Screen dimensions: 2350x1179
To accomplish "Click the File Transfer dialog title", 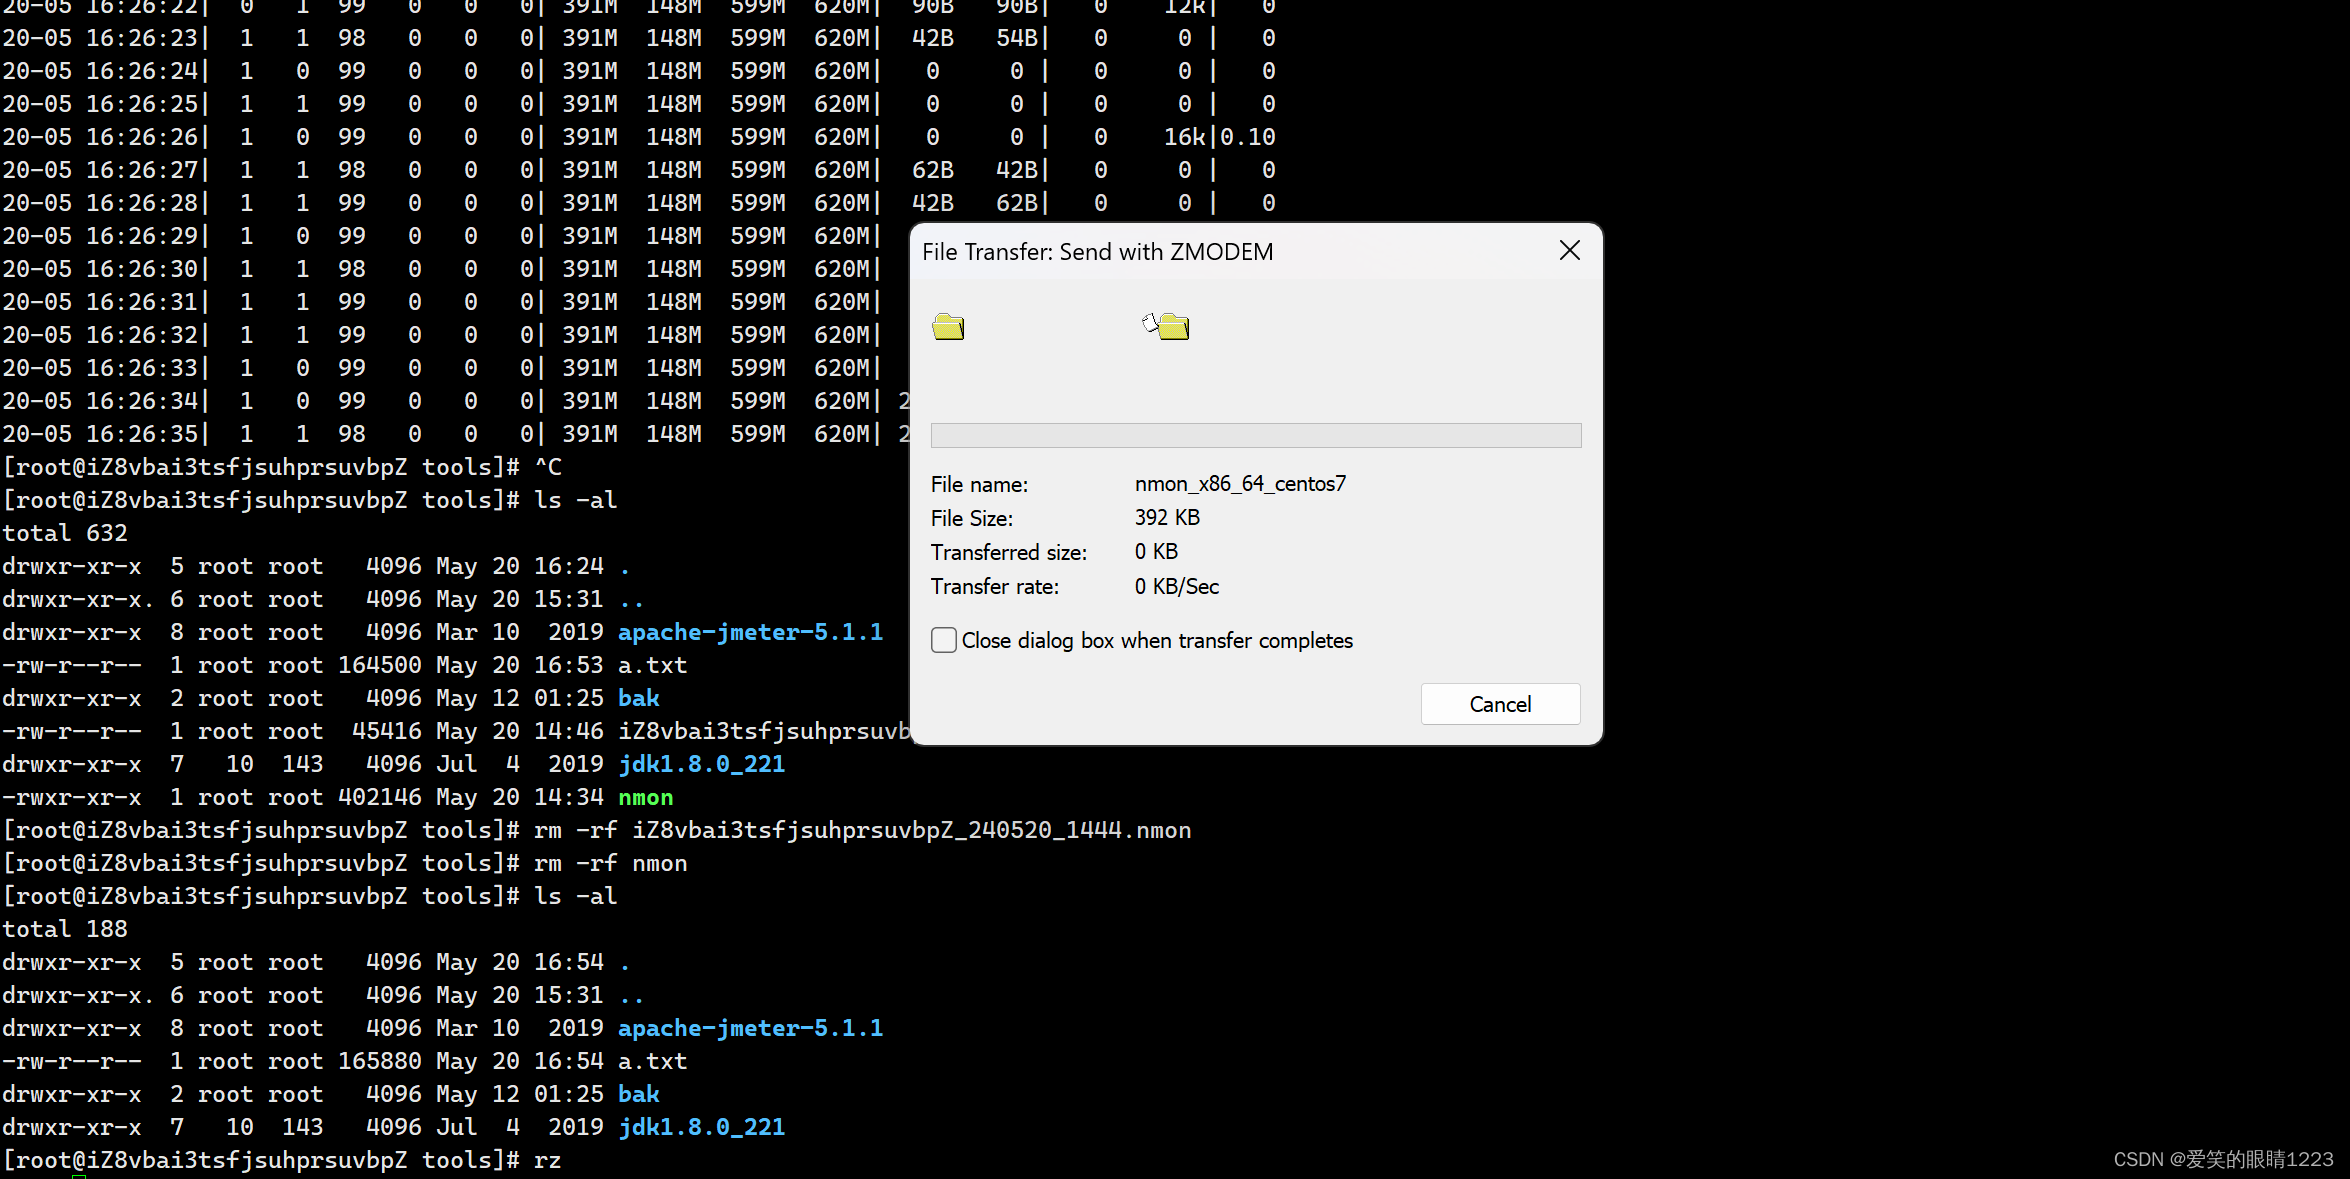I will click(x=1097, y=252).
